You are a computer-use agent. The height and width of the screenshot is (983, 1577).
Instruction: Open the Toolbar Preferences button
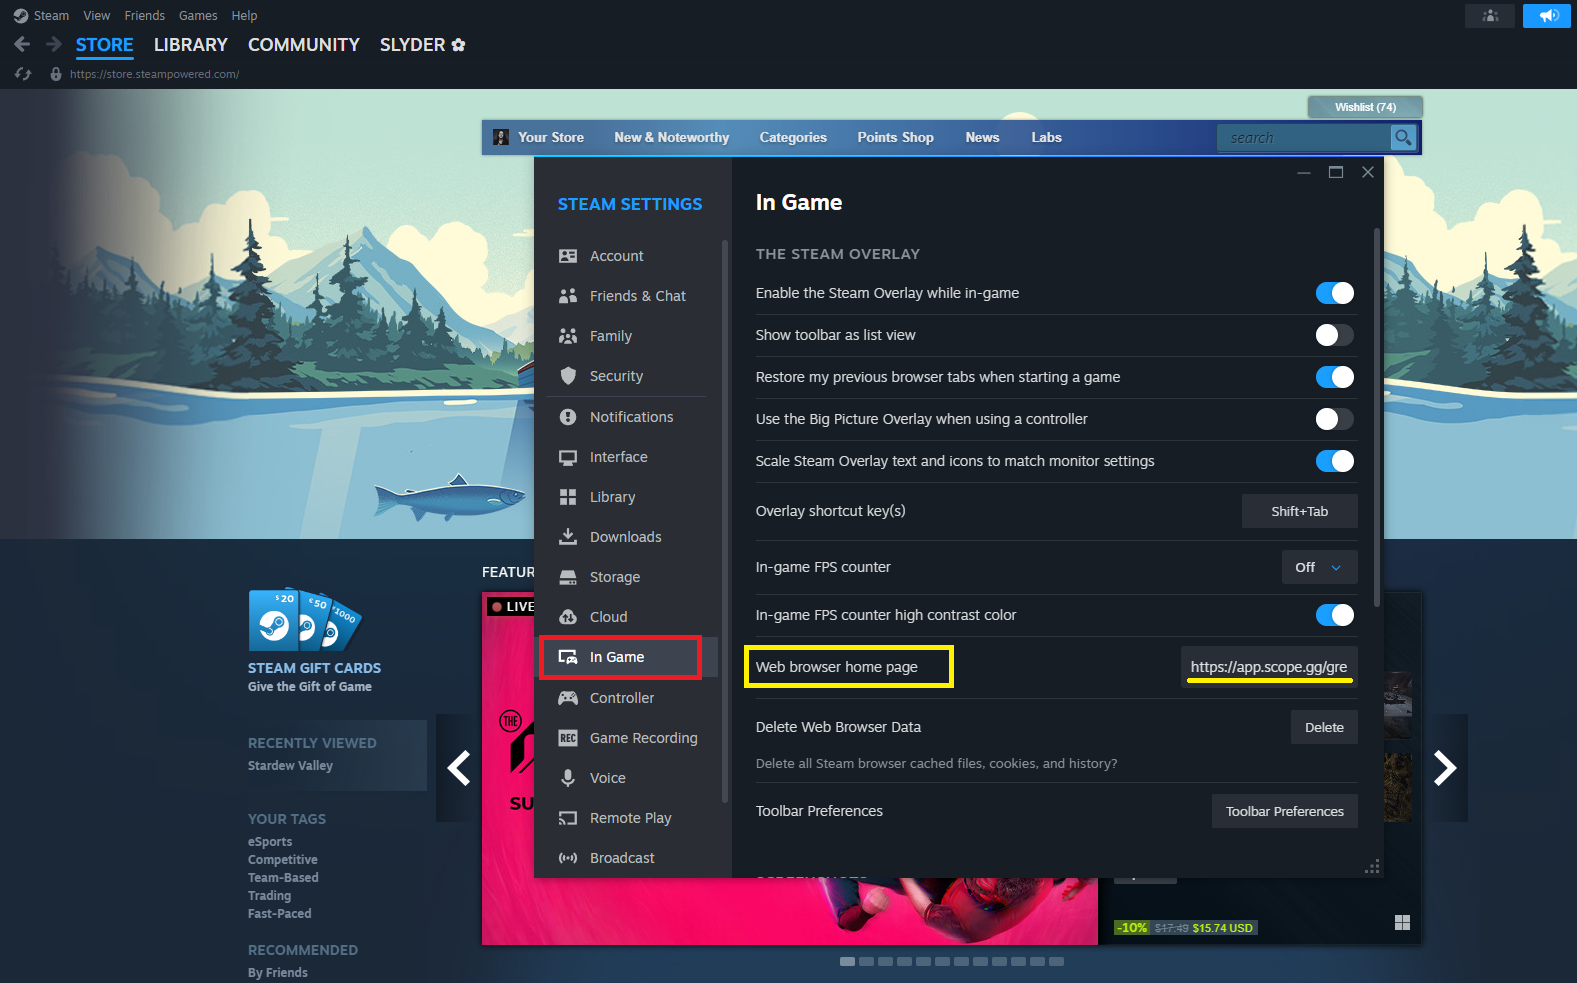(1284, 811)
